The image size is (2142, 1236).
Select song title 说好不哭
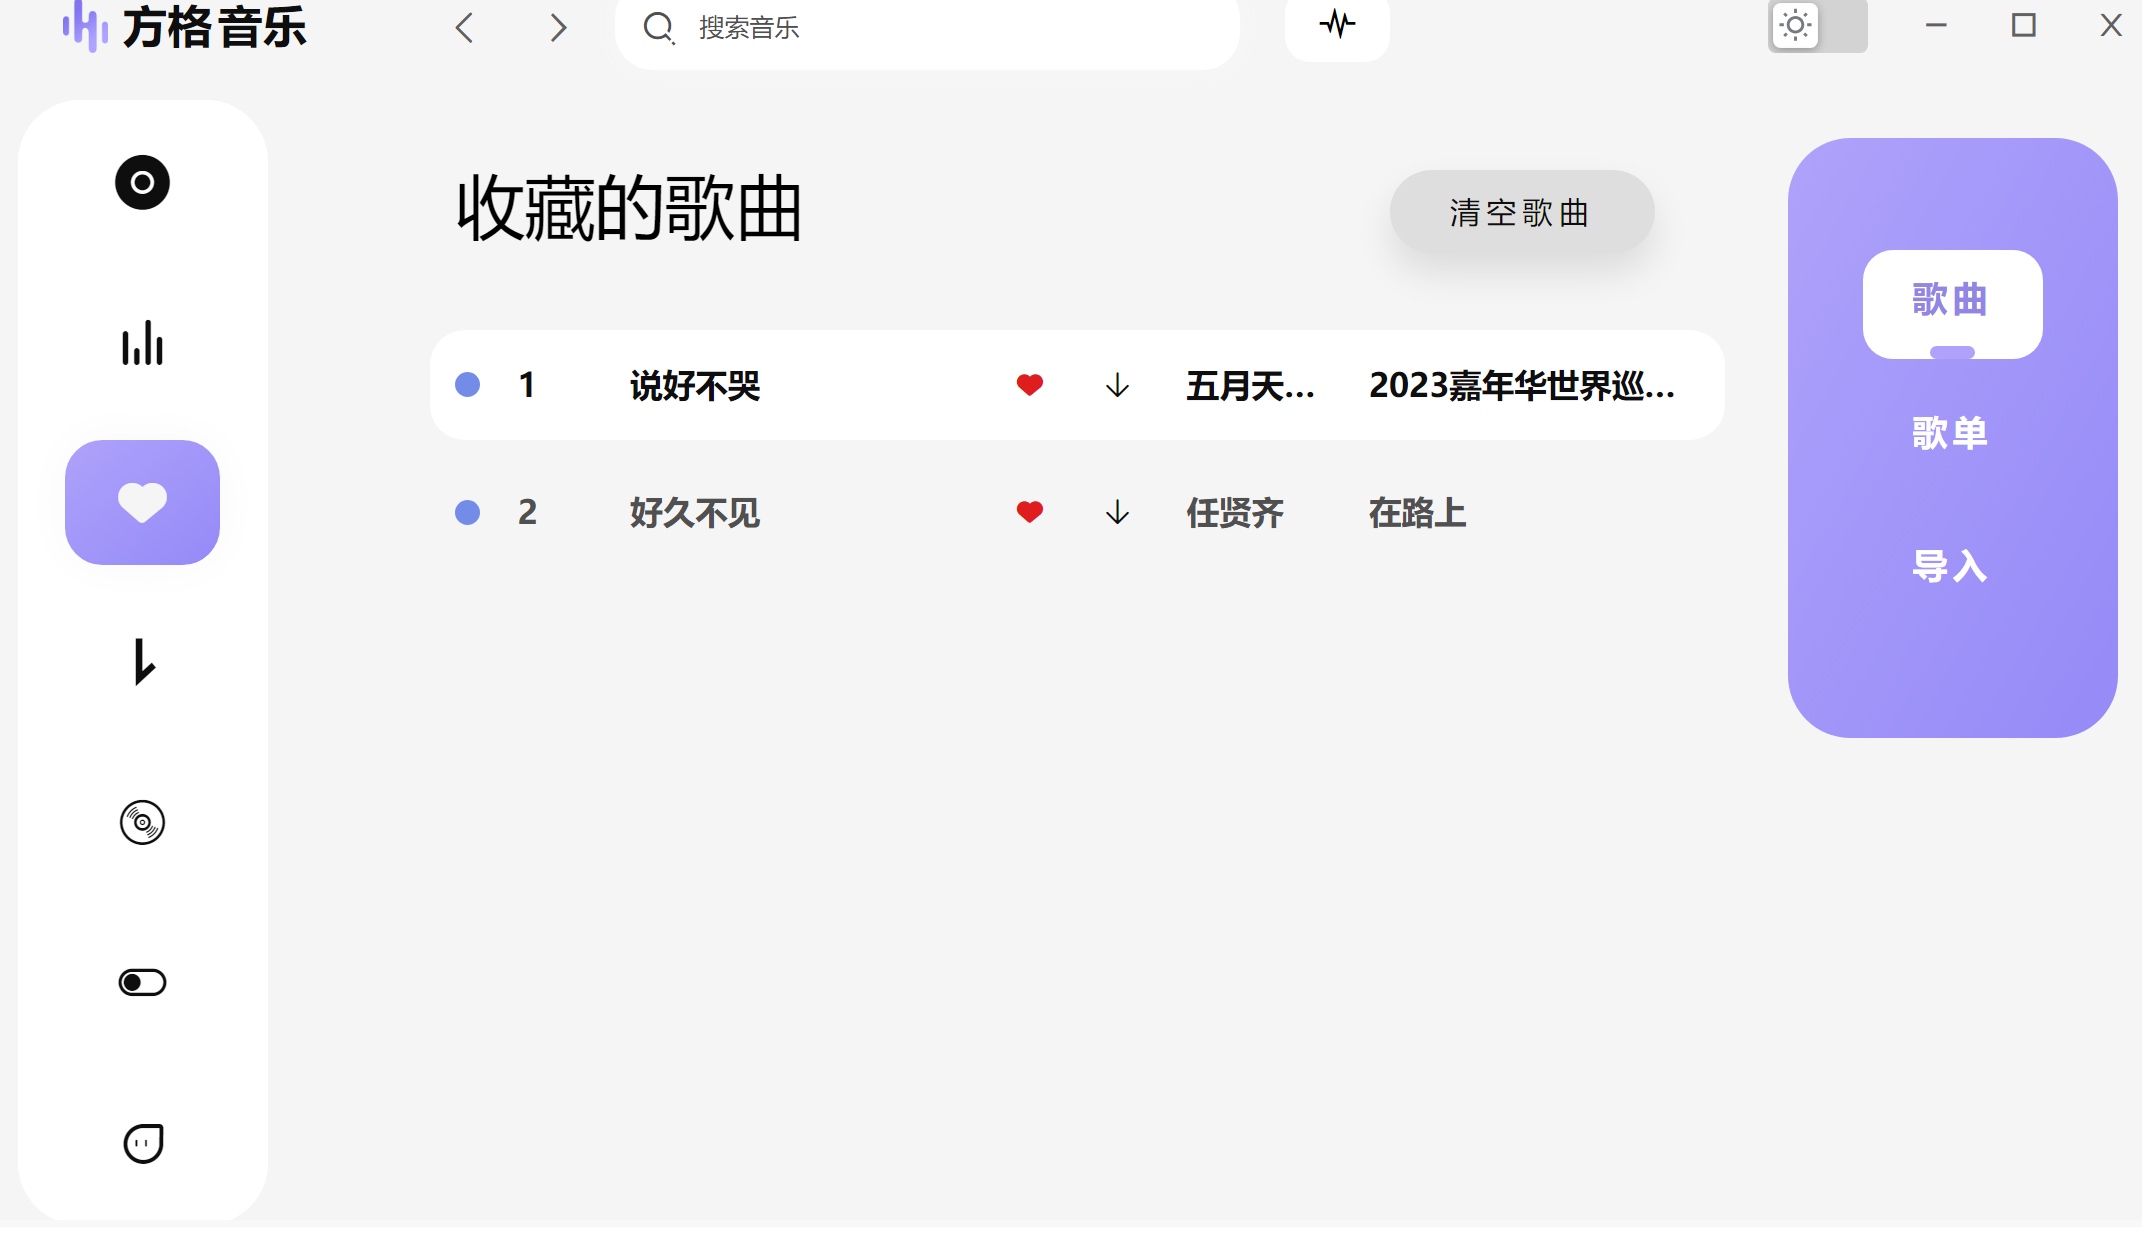click(695, 386)
